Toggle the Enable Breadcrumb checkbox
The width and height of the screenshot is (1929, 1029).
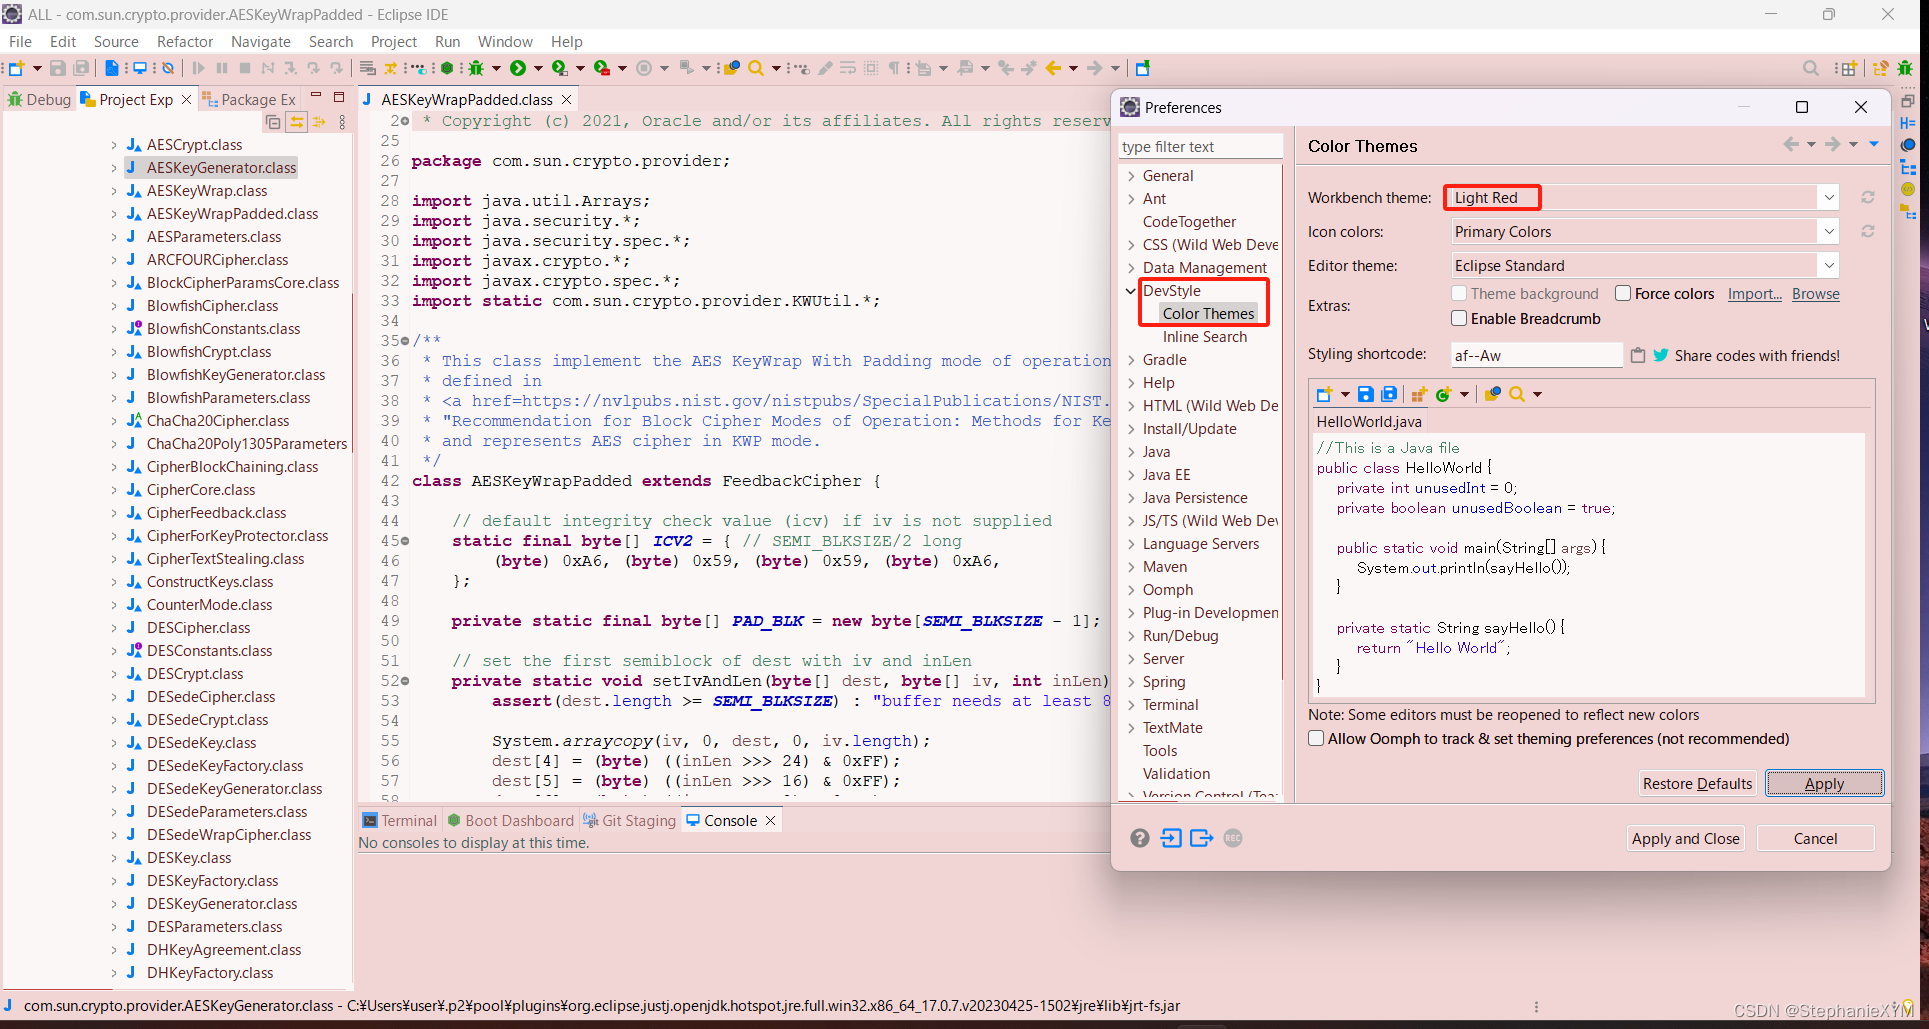1459,318
